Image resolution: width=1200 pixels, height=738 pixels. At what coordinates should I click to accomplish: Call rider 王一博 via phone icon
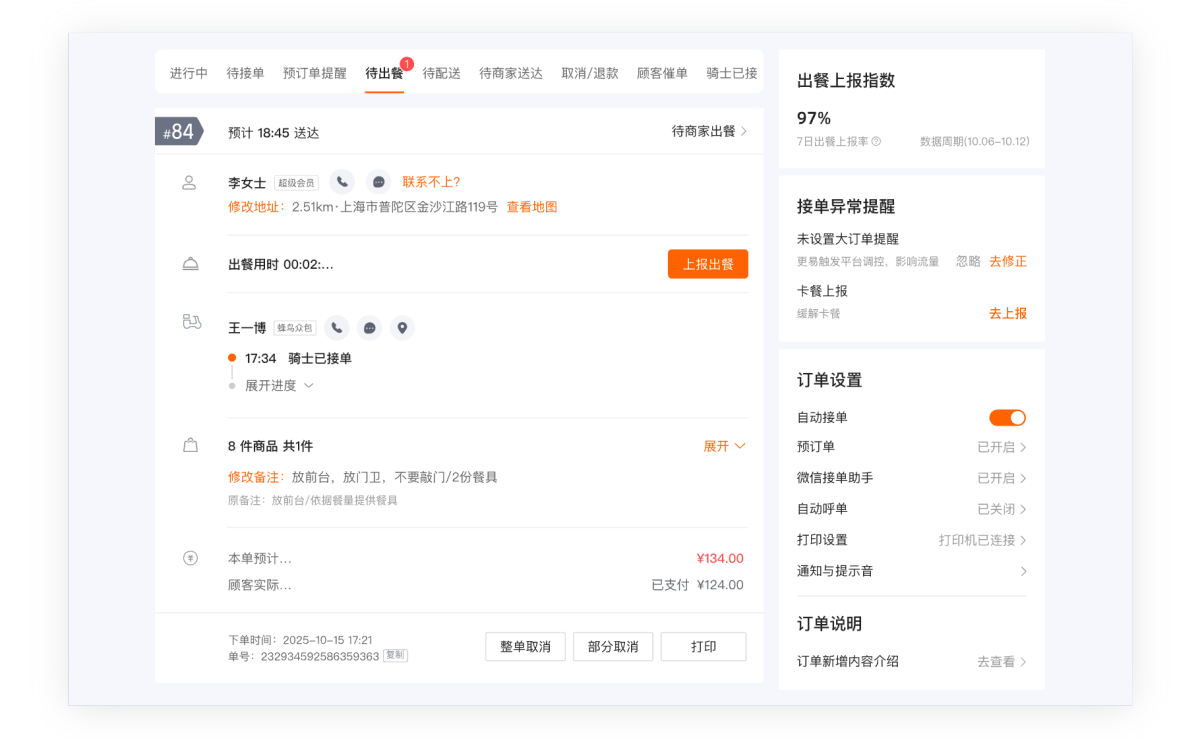pyautogui.click(x=338, y=328)
